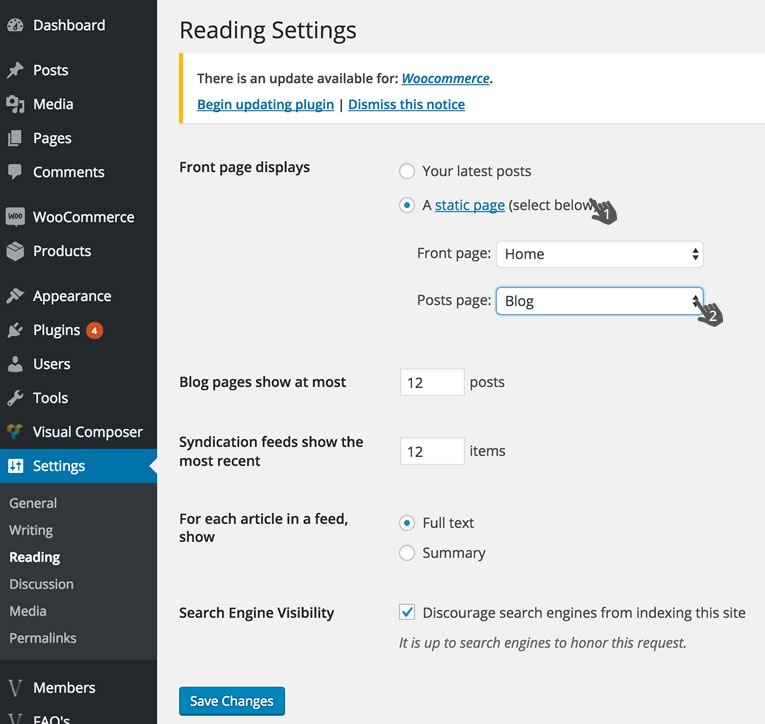Choose the Summary feed option
The width and height of the screenshot is (765, 724).
click(407, 553)
